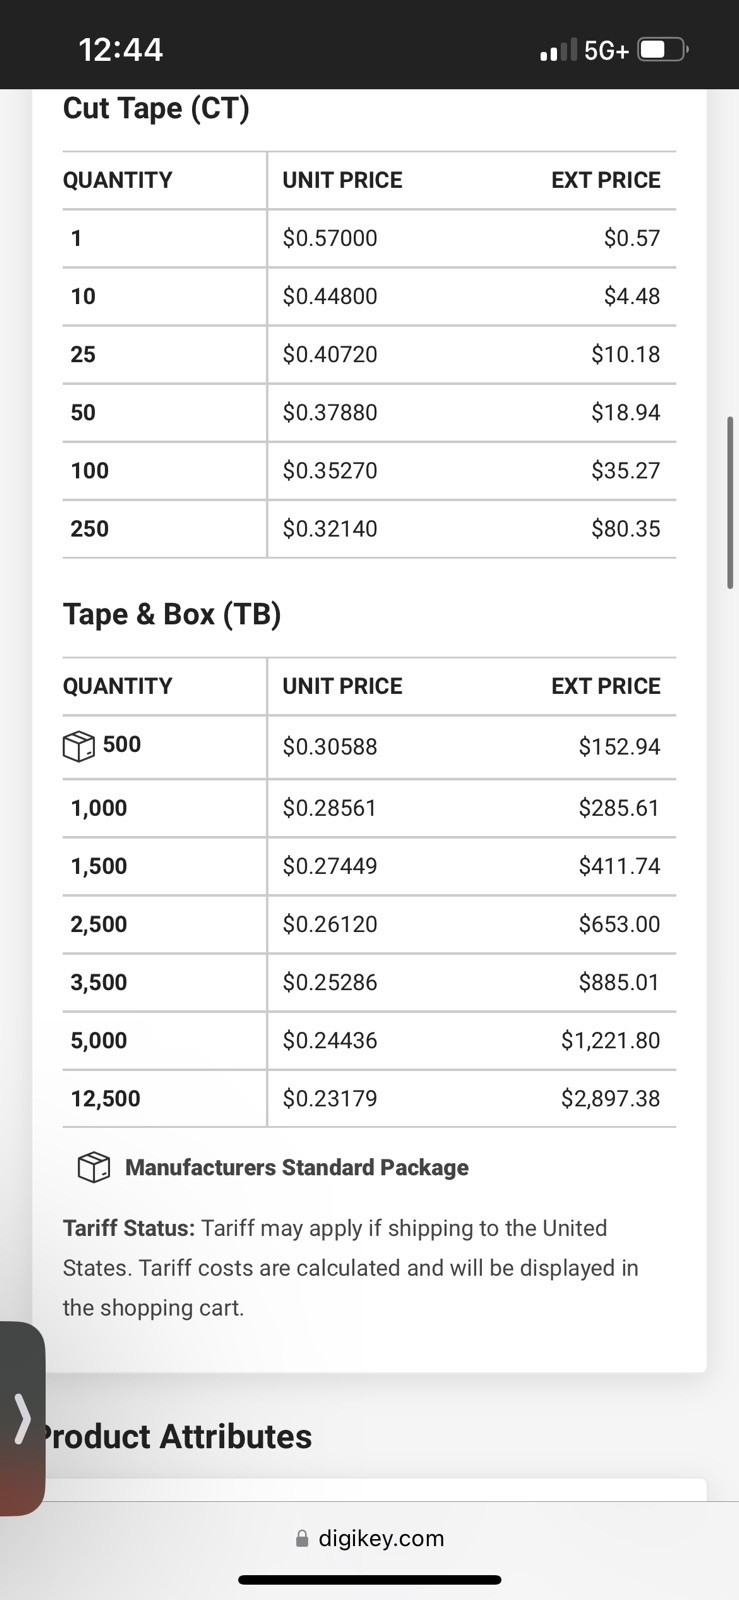Tap the 5G+ network indicator
The image size is (739, 1600).
[x=606, y=50]
